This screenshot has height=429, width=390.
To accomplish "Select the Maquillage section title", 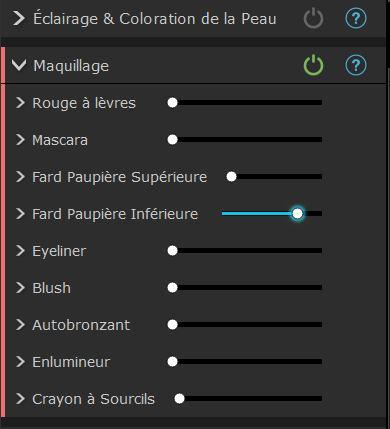I will [71, 66].
